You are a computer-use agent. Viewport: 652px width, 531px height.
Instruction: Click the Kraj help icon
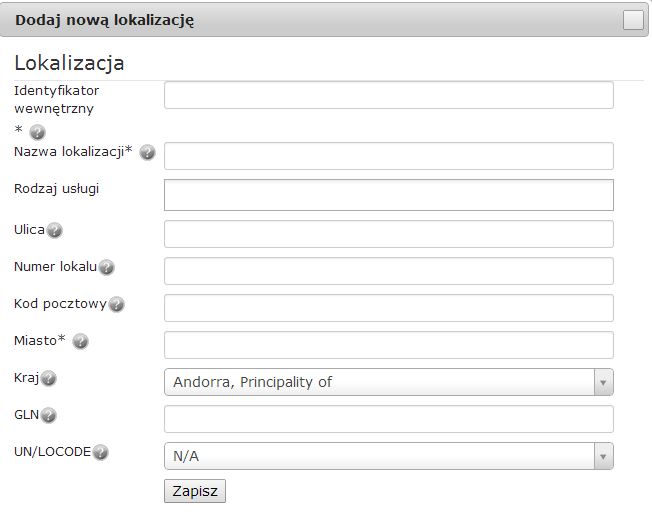[x=48, y=378]
